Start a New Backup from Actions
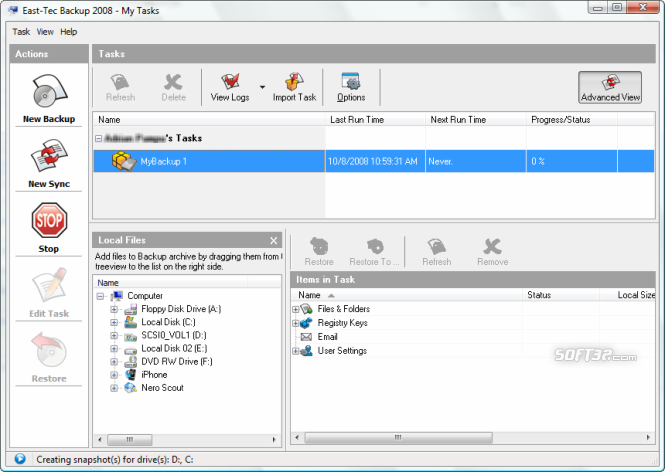 point(49,99)
